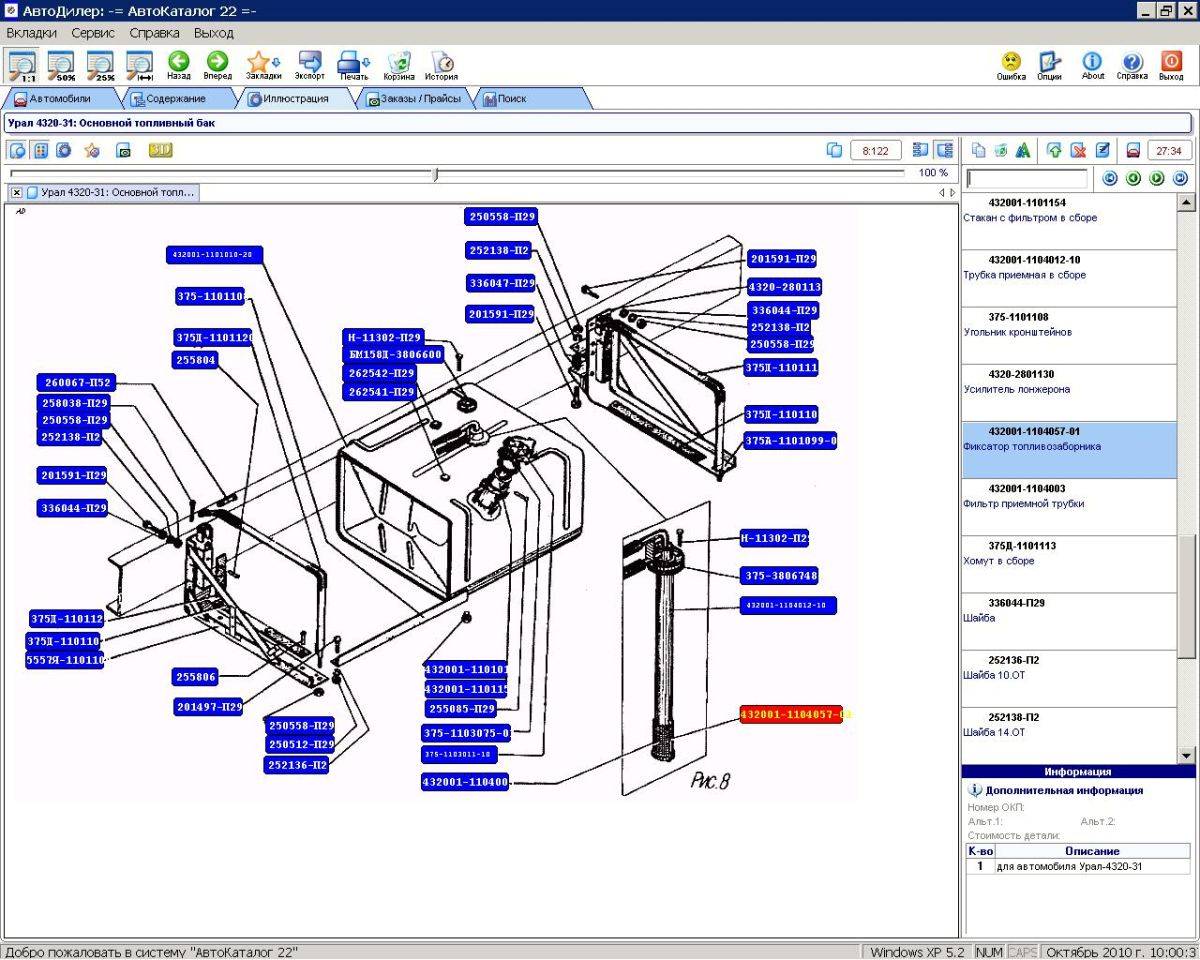Report a problem via Ошибка icon
This screenshot has height=960, width=1200.
point(1011,65)
